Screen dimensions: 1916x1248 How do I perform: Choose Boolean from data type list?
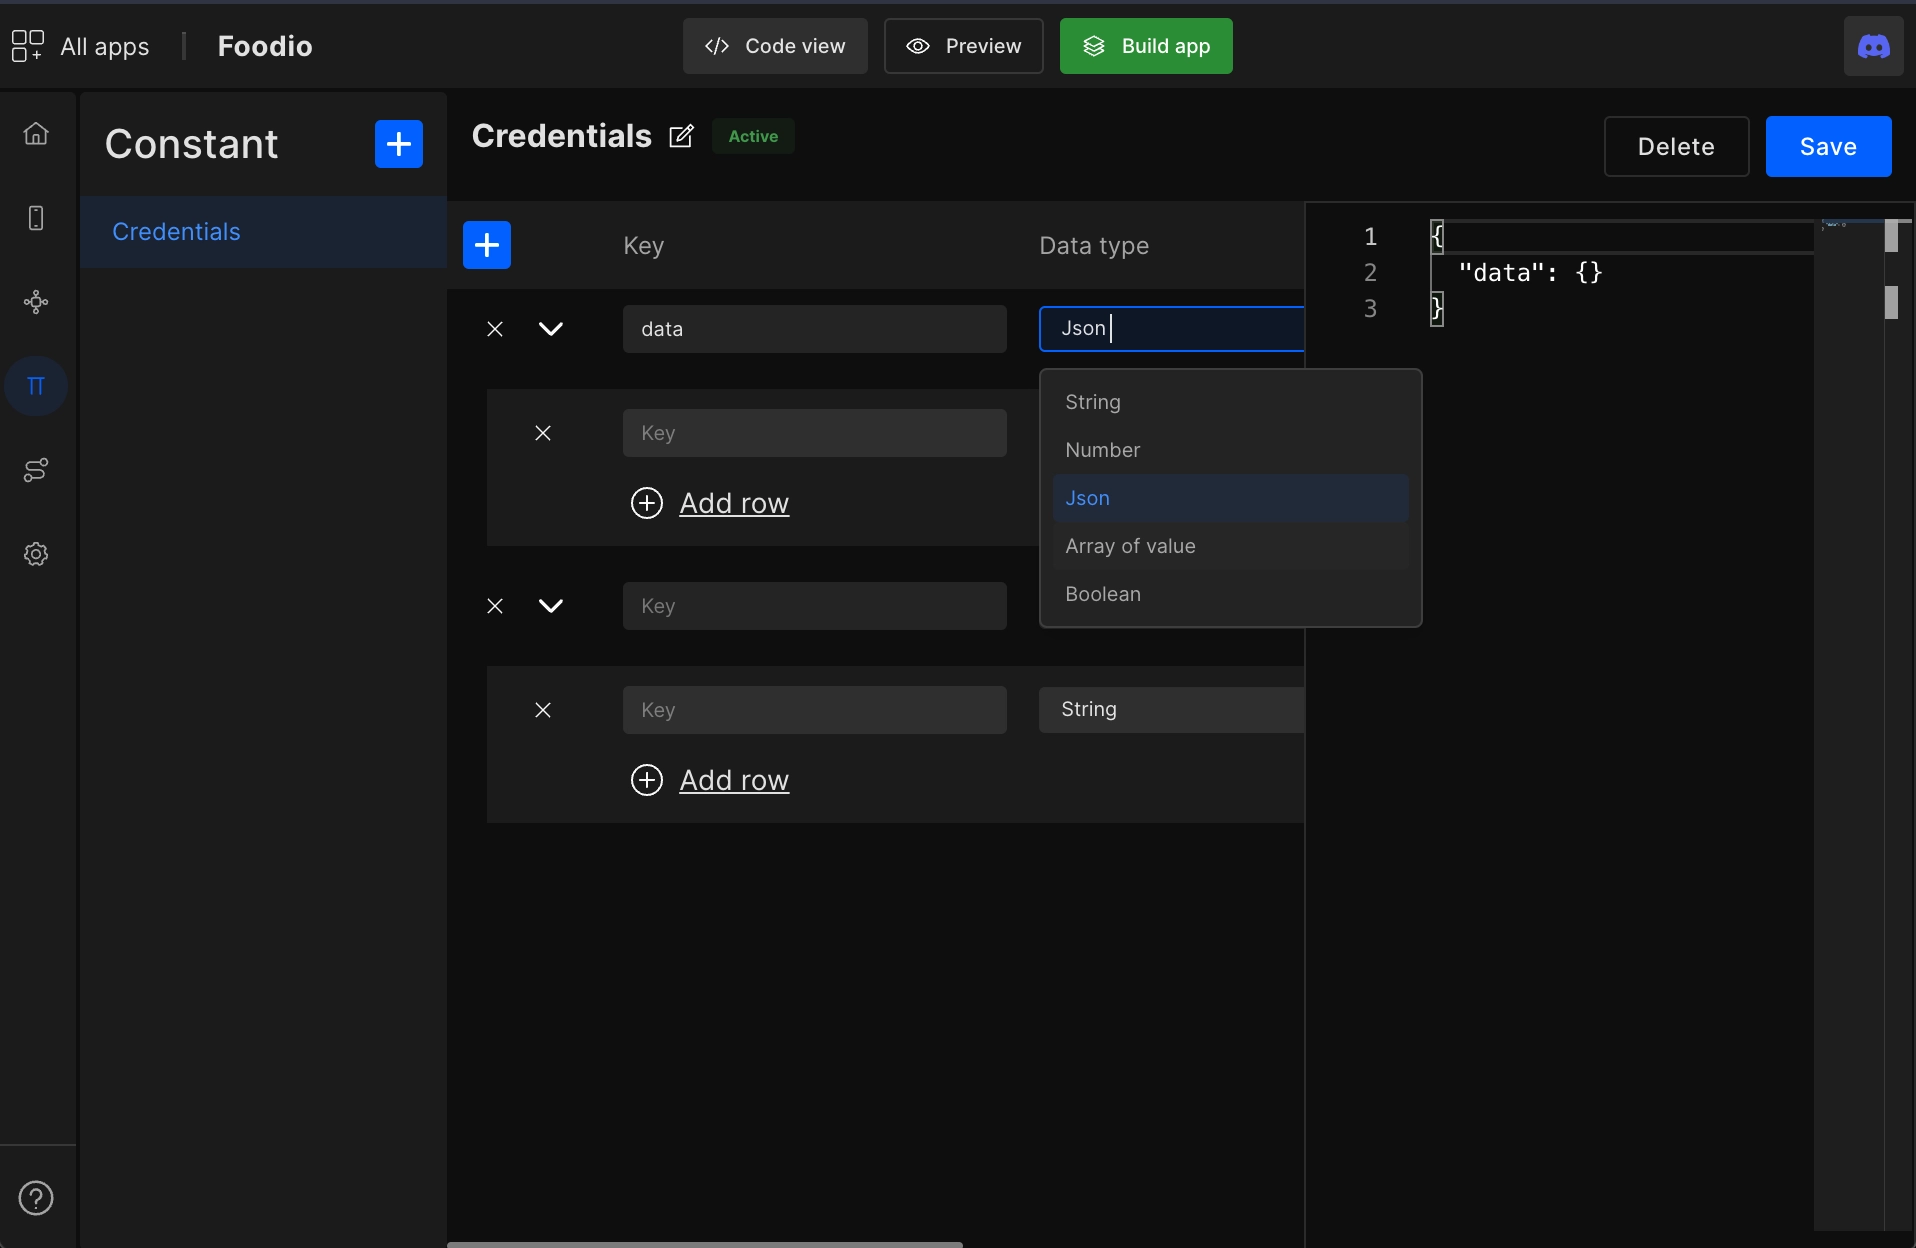click(x=1231, y=594)
